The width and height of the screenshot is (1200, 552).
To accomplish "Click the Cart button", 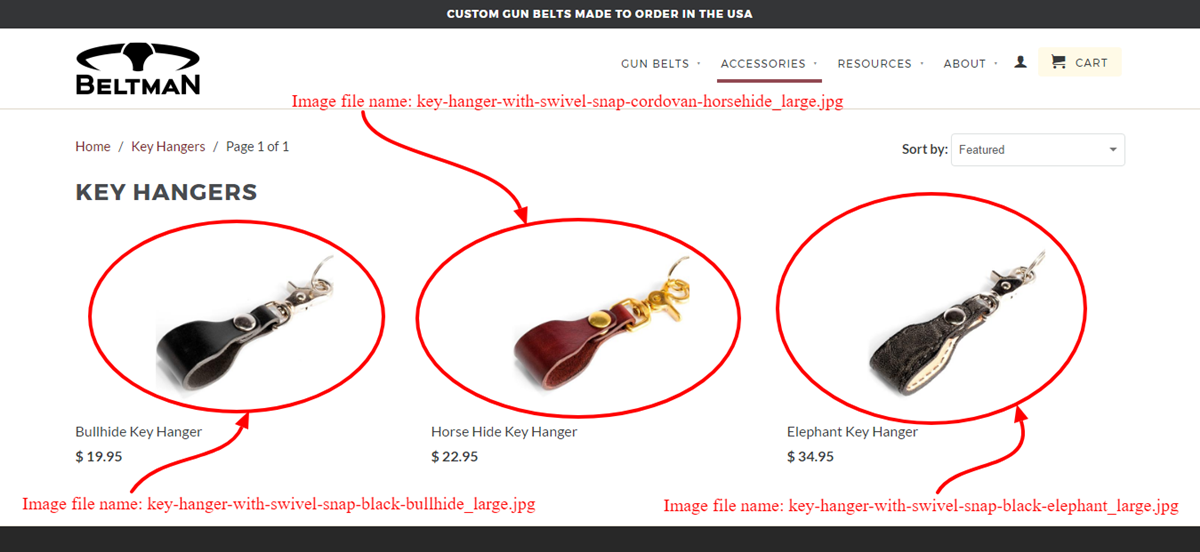I will (x=1080, y=62).
